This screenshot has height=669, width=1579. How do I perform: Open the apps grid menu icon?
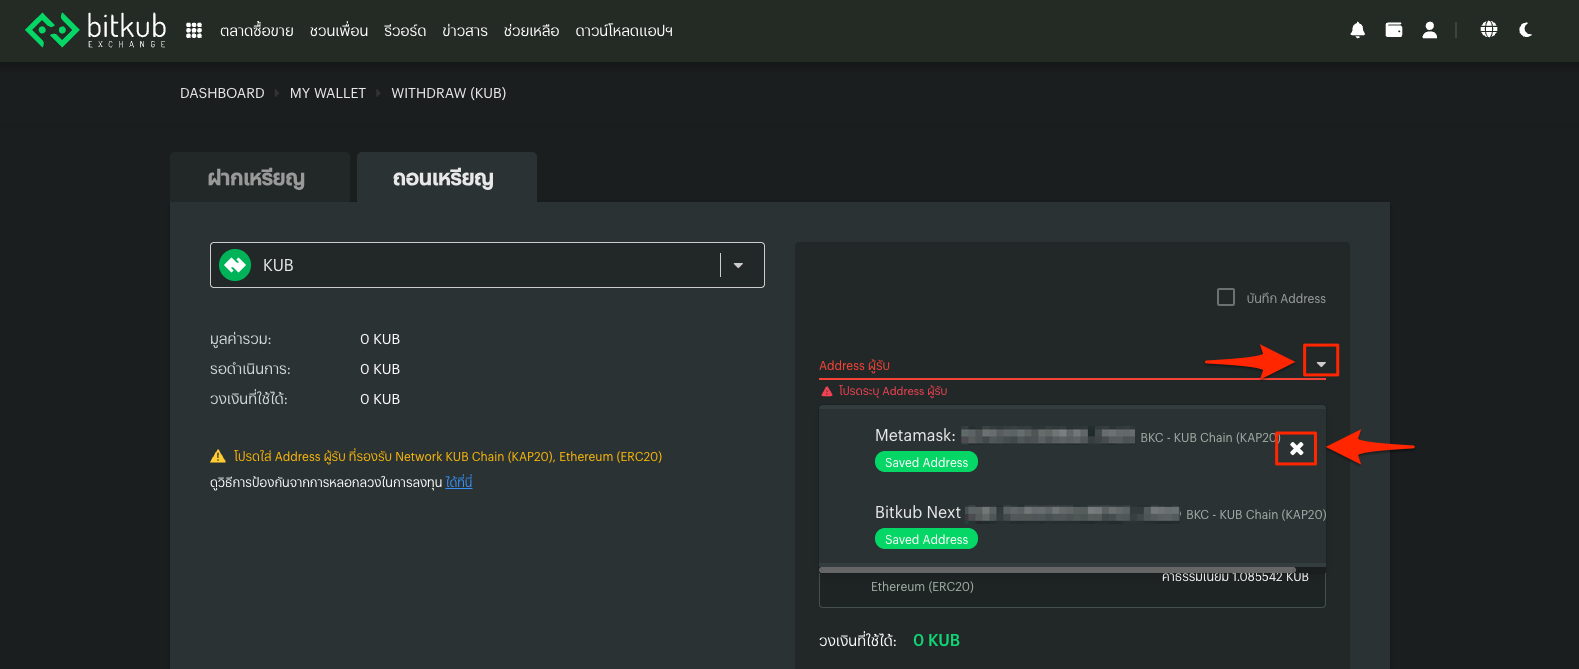tap(194, 31)
